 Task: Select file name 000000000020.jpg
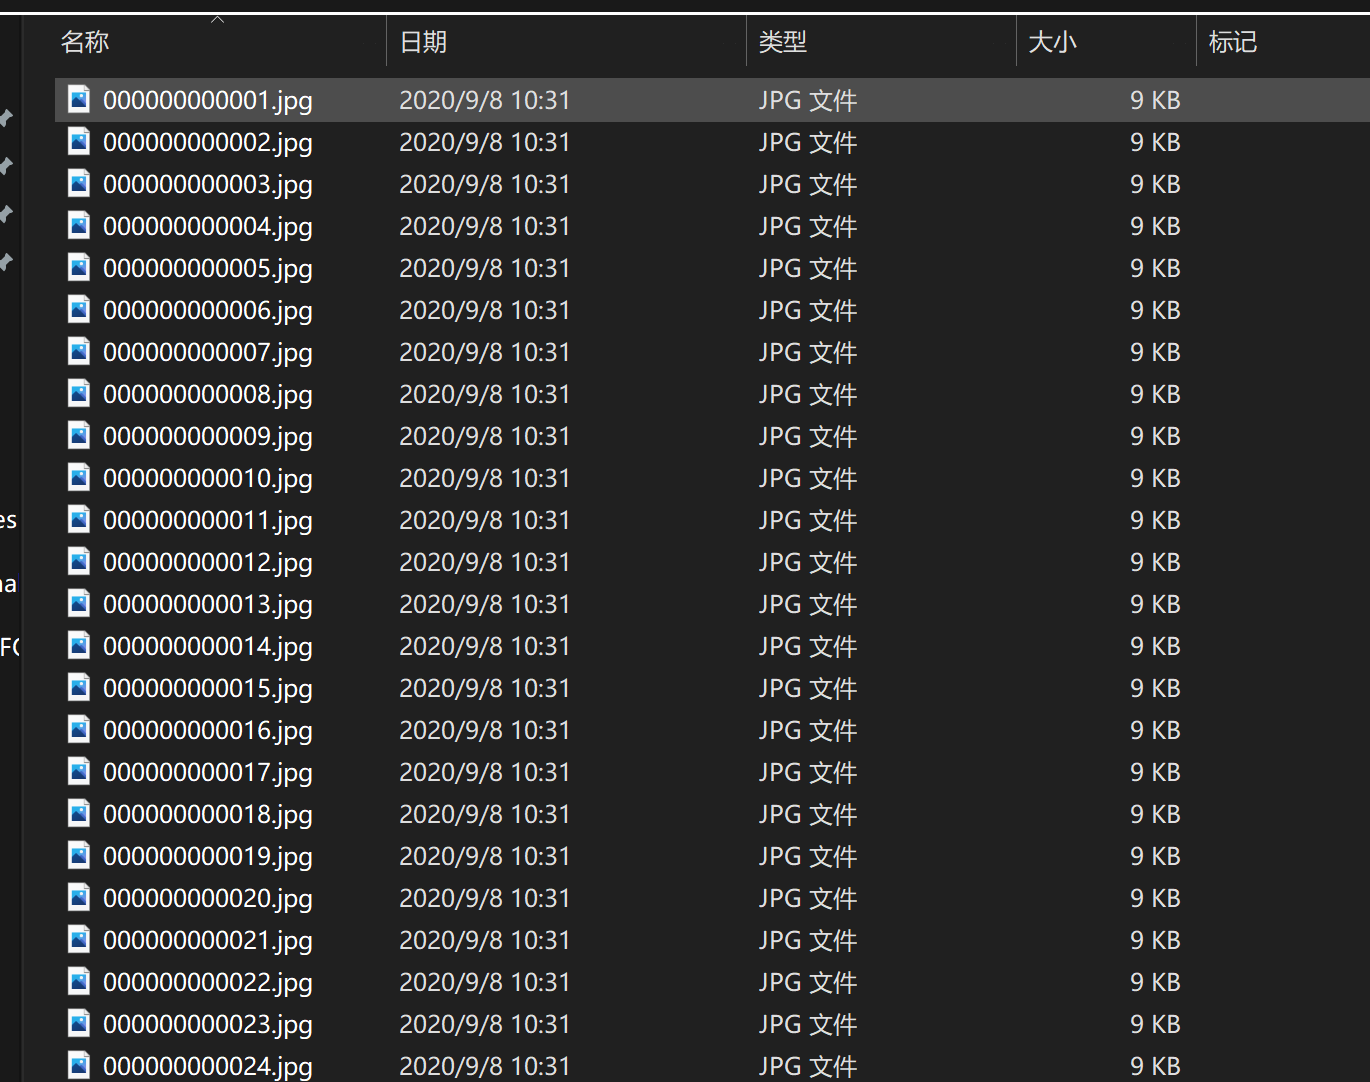coord(208,899)
